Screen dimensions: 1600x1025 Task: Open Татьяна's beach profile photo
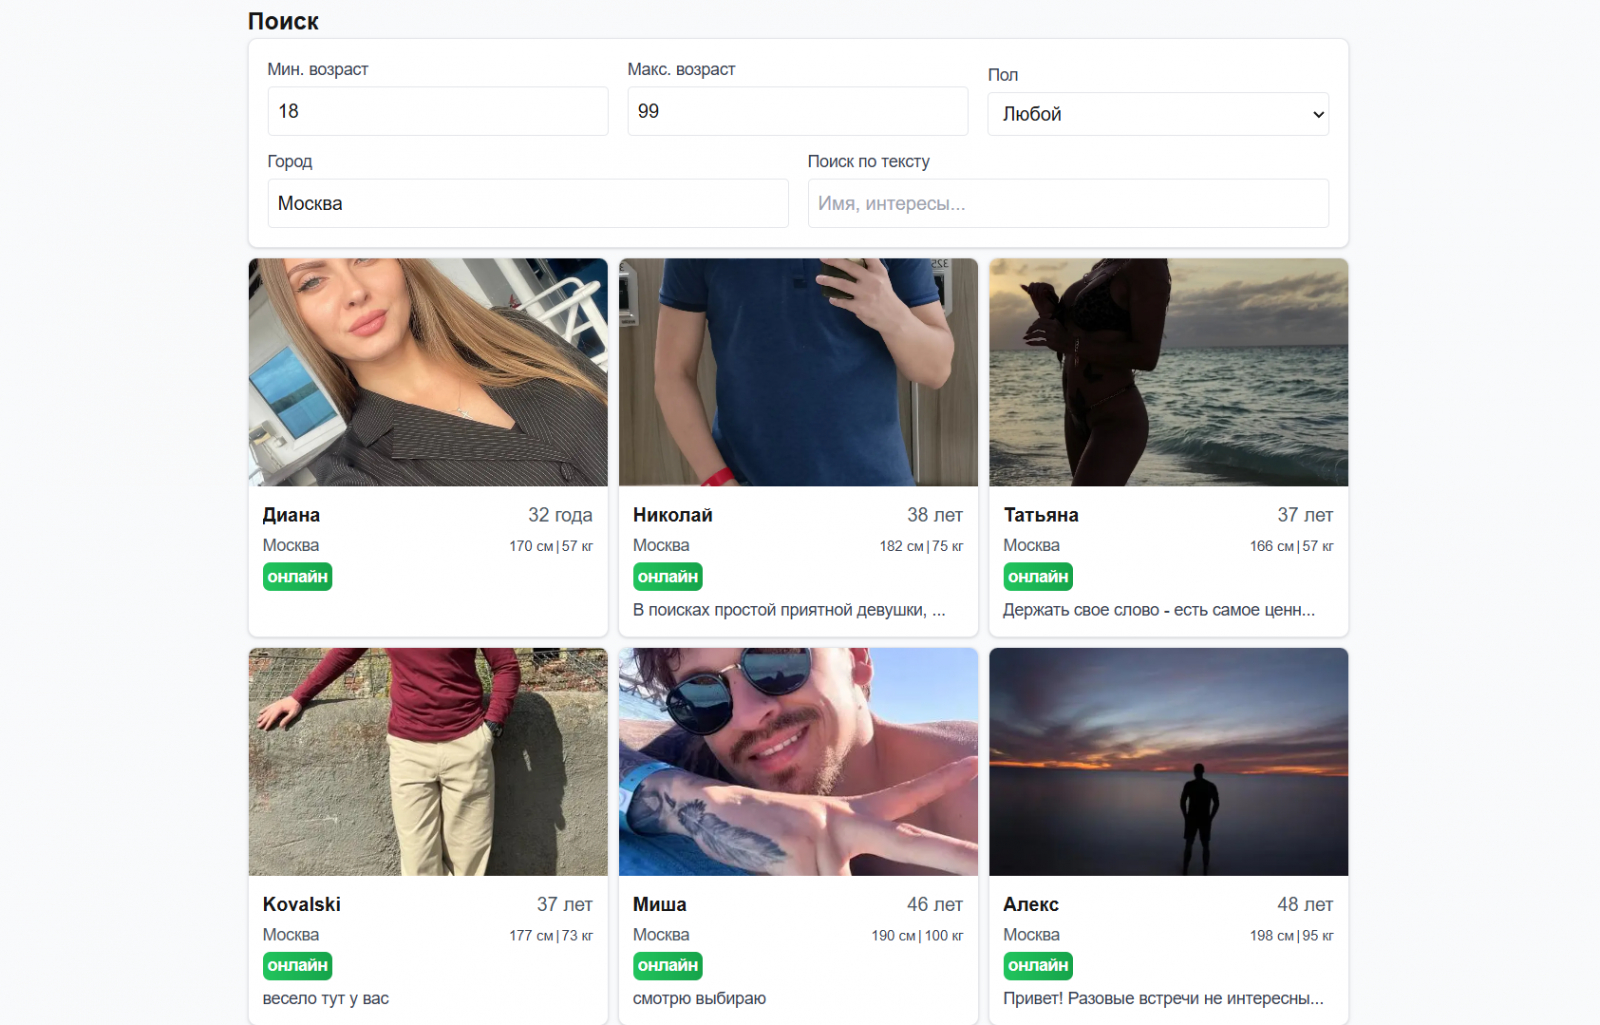1168,372
